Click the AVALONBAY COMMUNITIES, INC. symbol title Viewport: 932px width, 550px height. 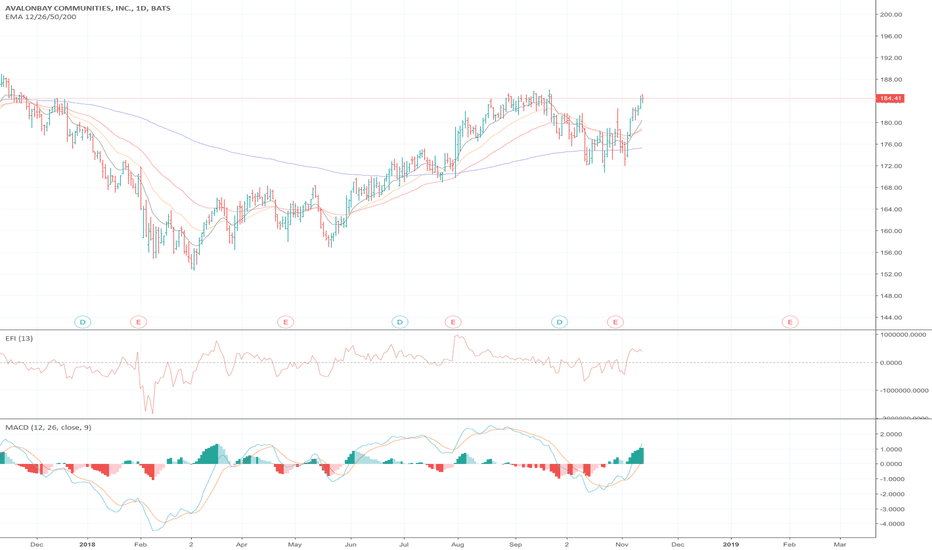88,8
